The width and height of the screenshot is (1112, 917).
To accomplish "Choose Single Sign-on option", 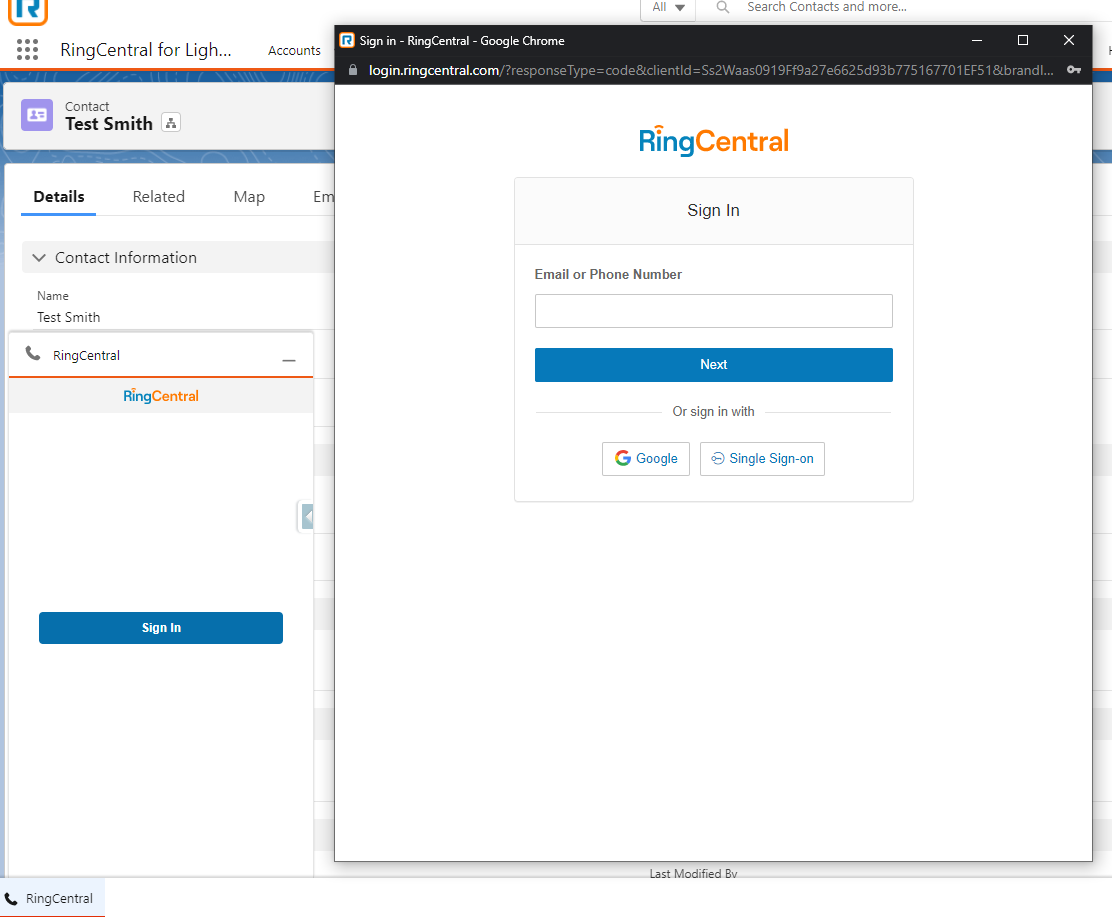I will tap(762, 458).
